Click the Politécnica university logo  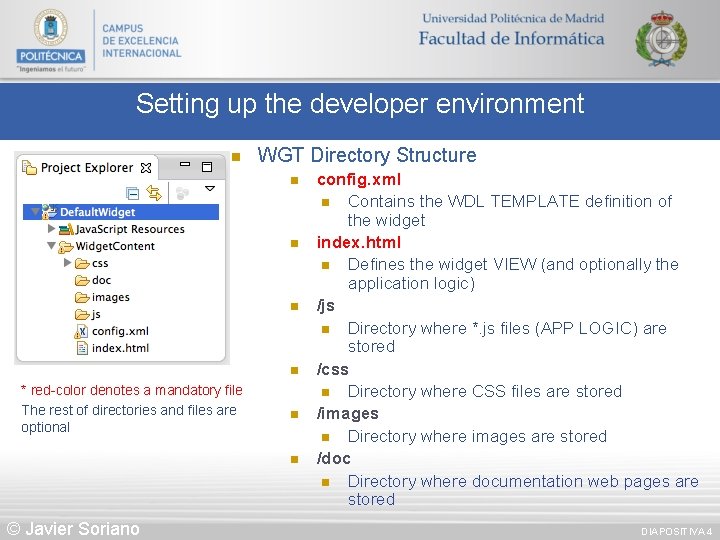coord(51,40)
